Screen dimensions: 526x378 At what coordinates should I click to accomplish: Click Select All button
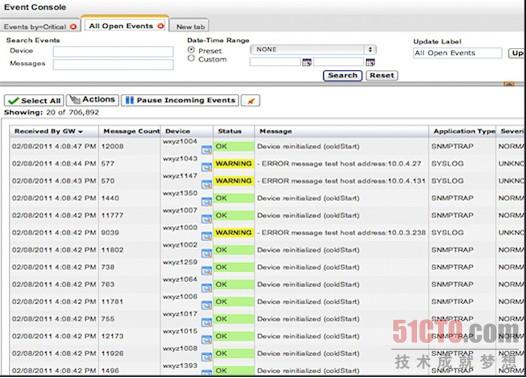[34, 101]
